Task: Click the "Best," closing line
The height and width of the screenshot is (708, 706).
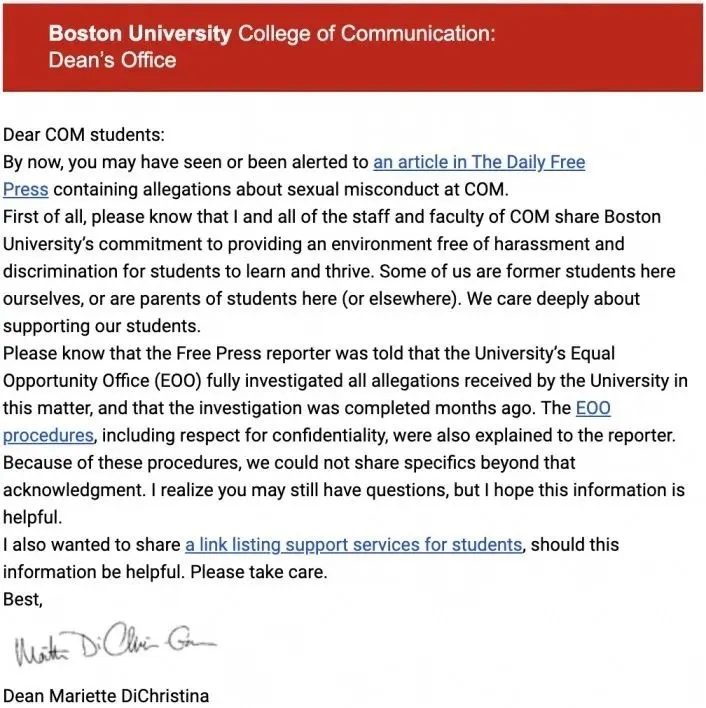Action: point(24,599)
